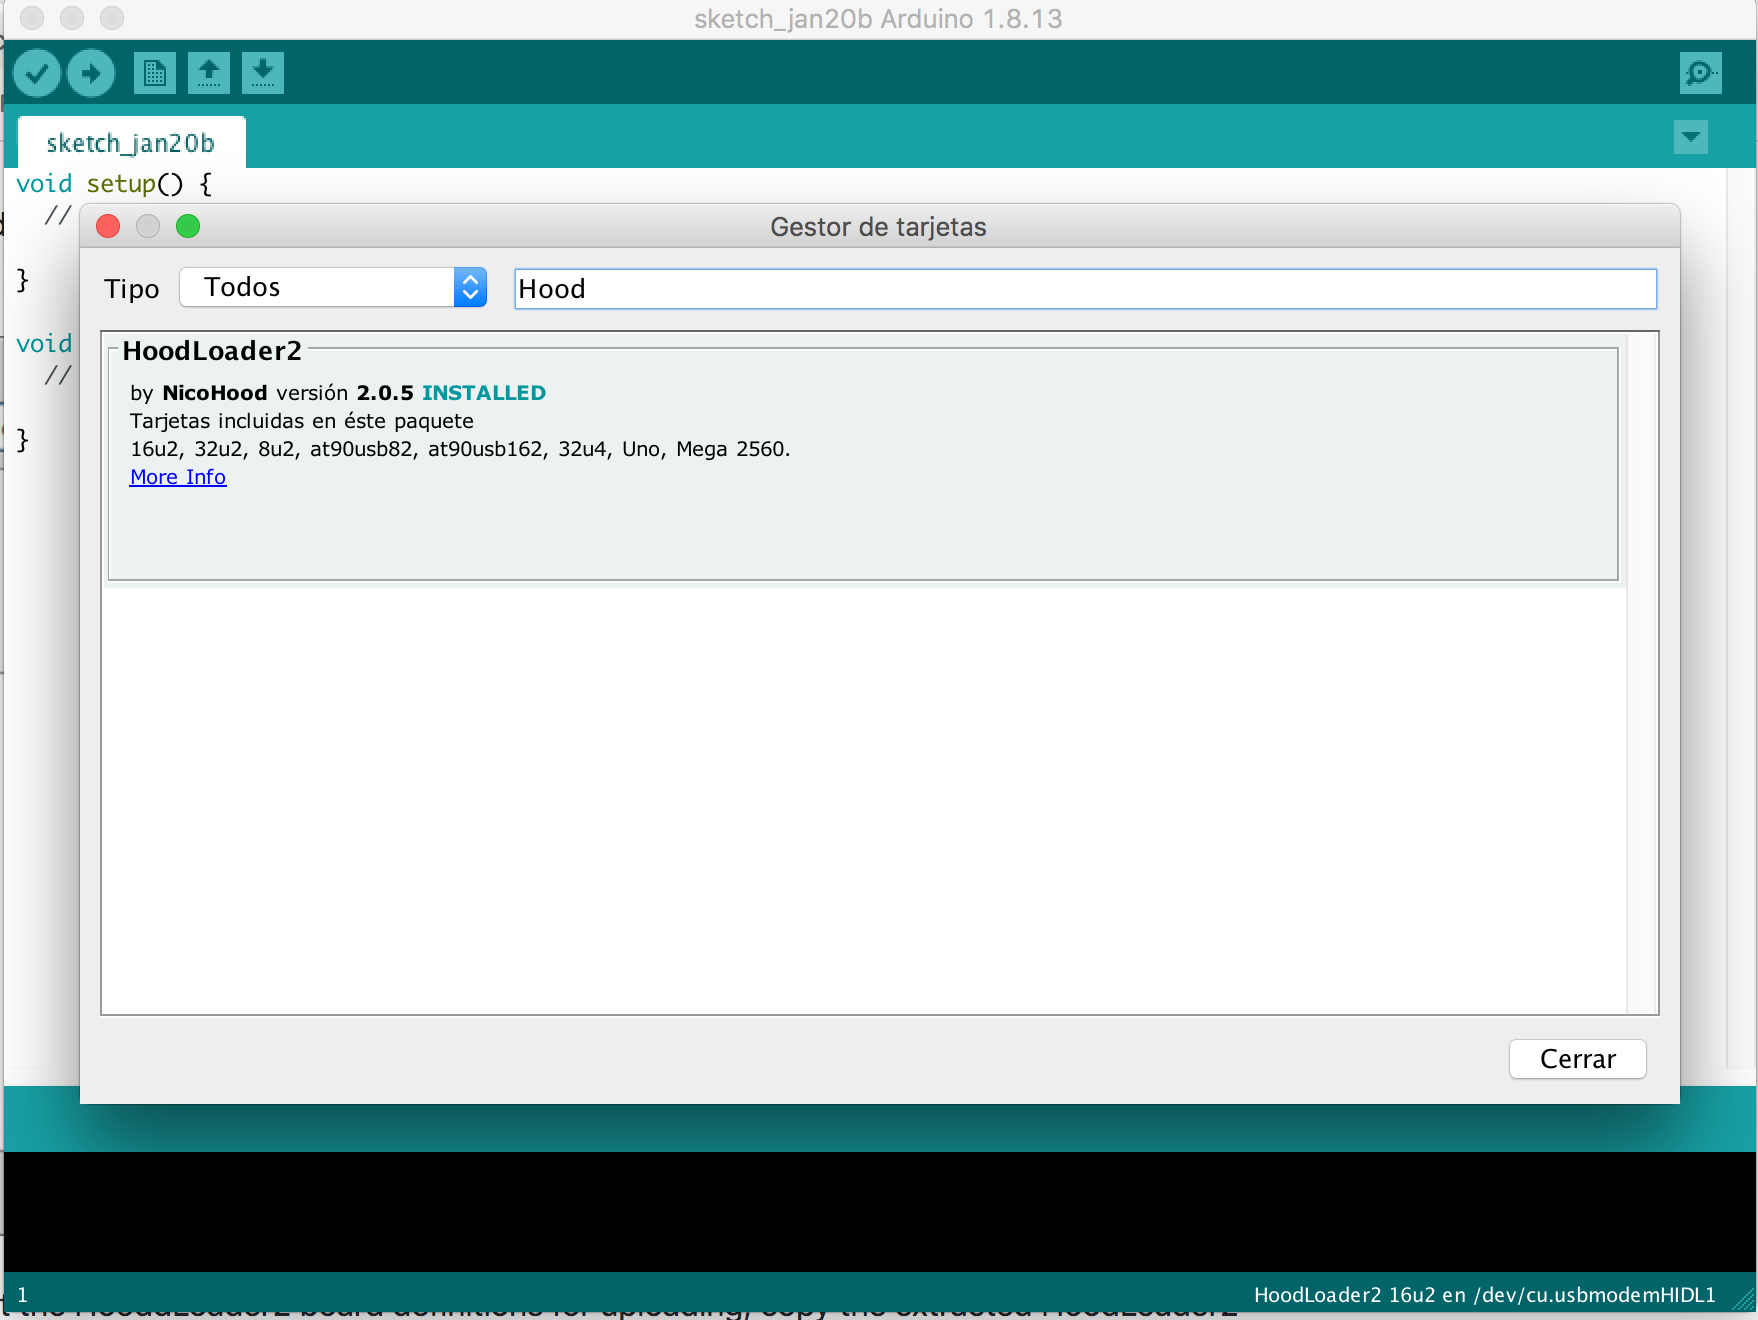The height and width of the screenshot is (1320, 1758).
Task: Open a sketch with the up-arrow icon
Action: point(209,73)
